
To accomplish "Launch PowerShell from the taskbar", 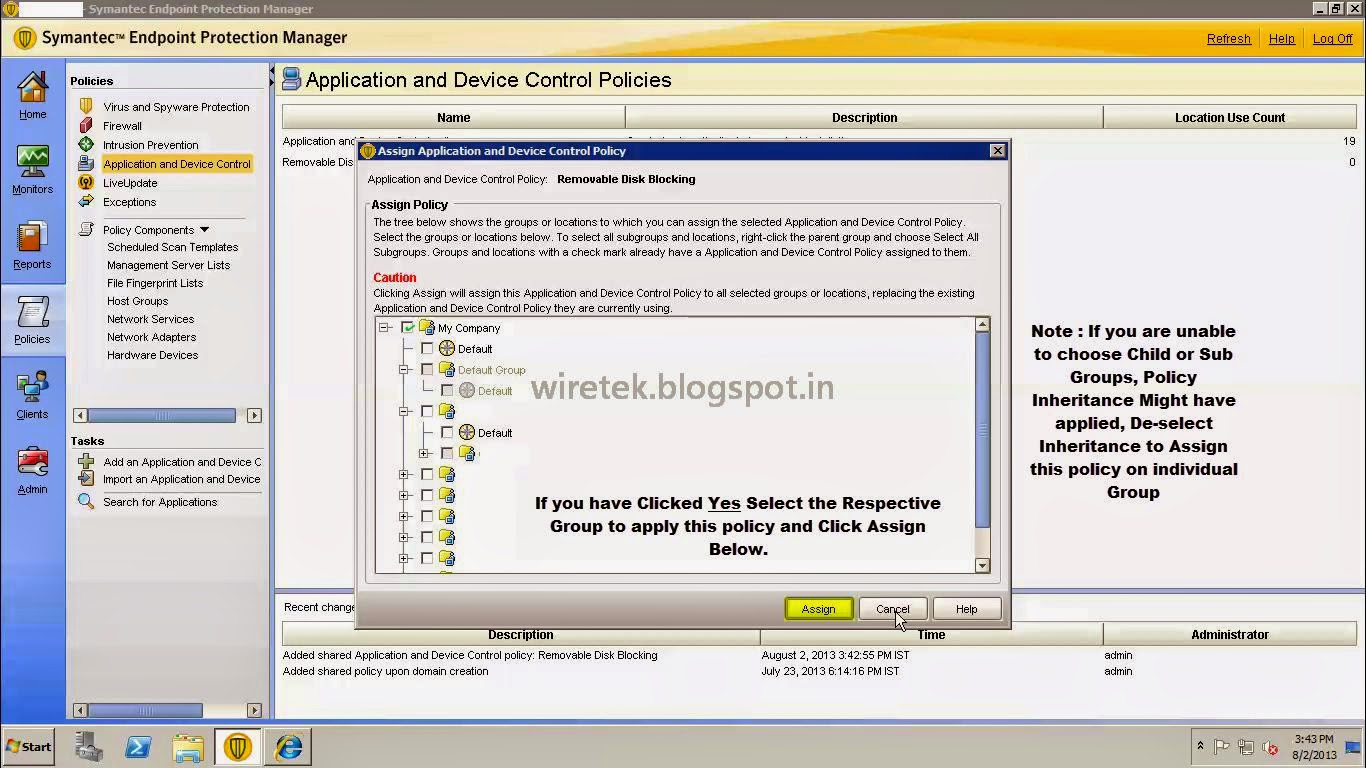I will click(138, 746).
